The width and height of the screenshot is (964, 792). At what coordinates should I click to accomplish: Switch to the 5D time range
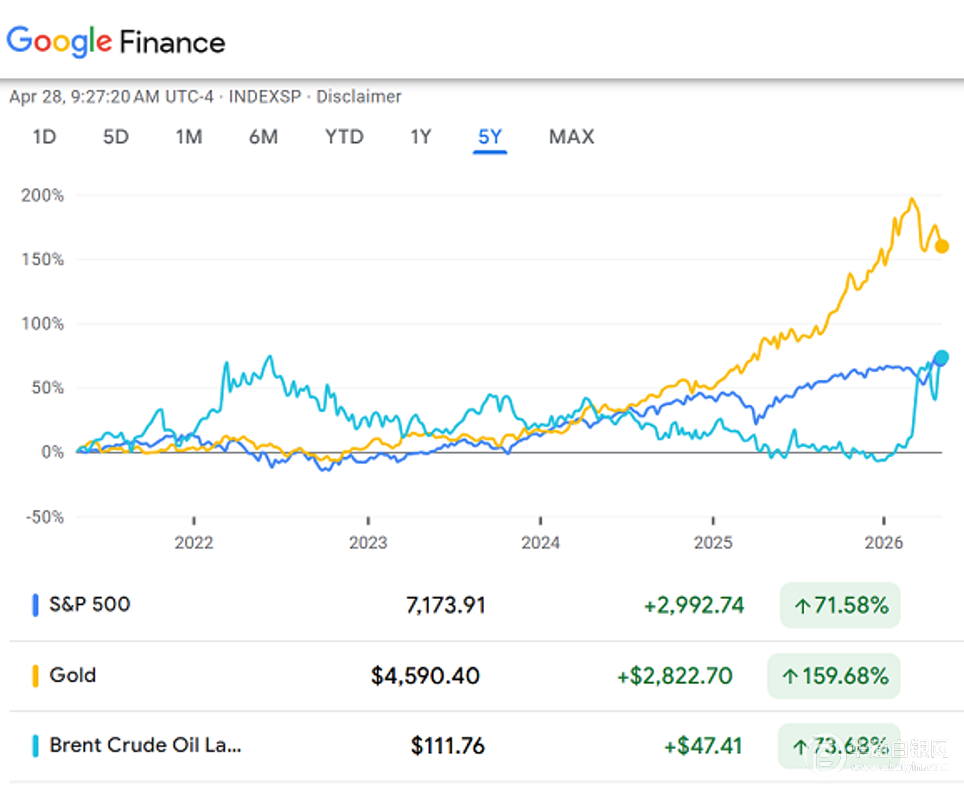click(116, 137)
